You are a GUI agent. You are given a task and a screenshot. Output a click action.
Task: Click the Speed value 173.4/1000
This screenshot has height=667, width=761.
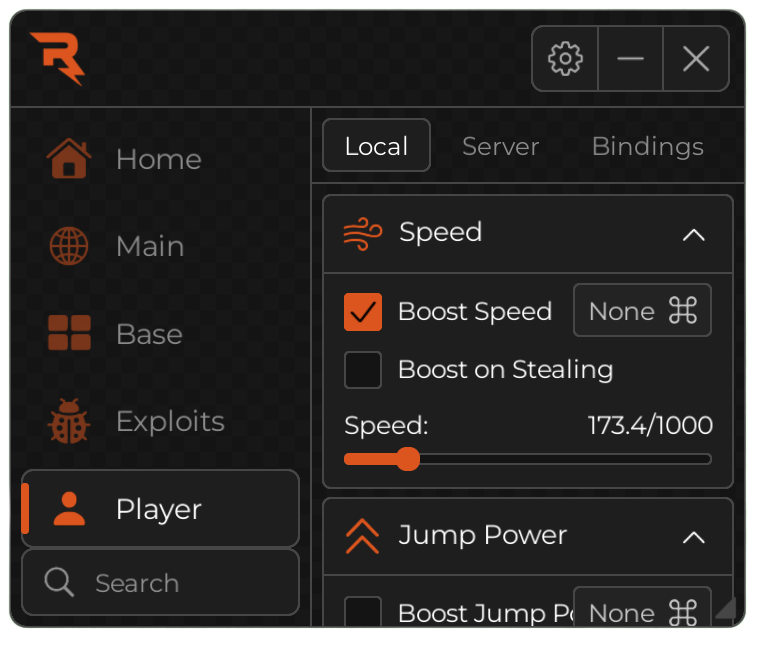650,425
